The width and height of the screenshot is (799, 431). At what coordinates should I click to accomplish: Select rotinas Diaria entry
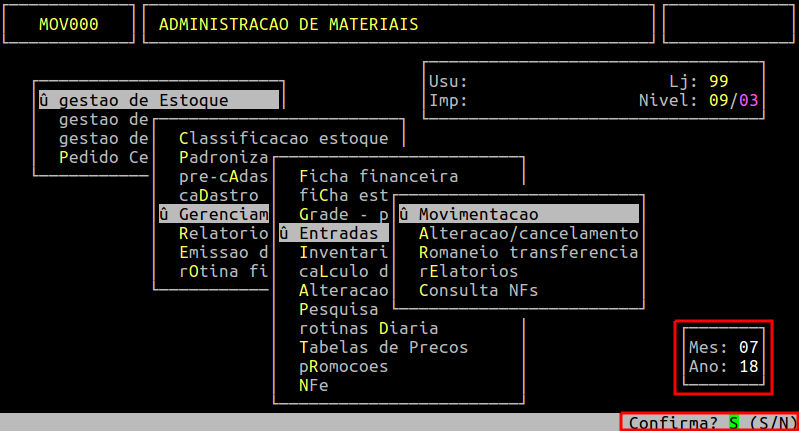click(x=368, y=328)
